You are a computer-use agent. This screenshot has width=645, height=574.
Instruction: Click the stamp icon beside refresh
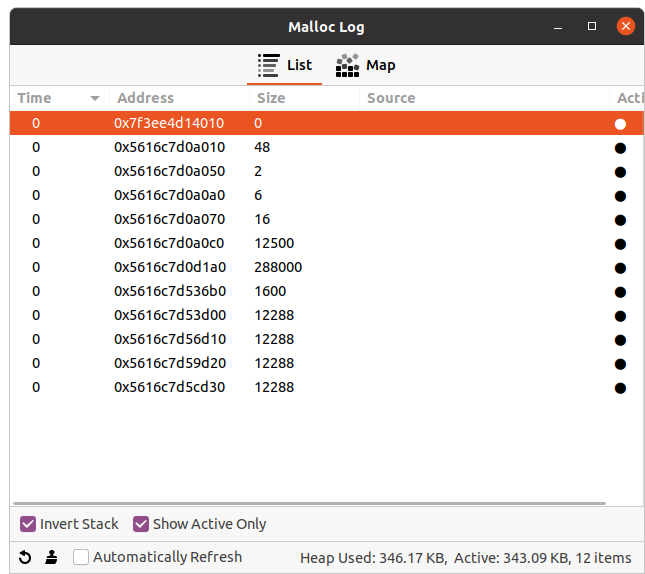tap(51, 558)
